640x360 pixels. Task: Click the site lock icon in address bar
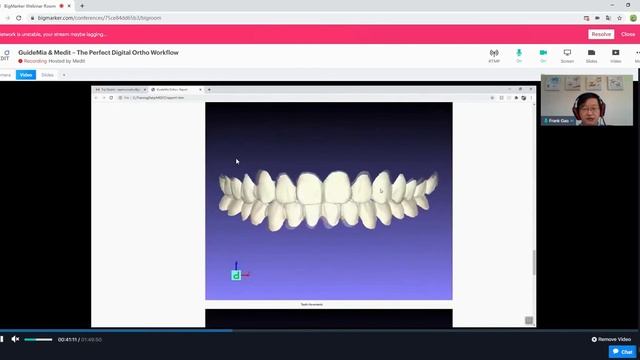tap(32, 18)
